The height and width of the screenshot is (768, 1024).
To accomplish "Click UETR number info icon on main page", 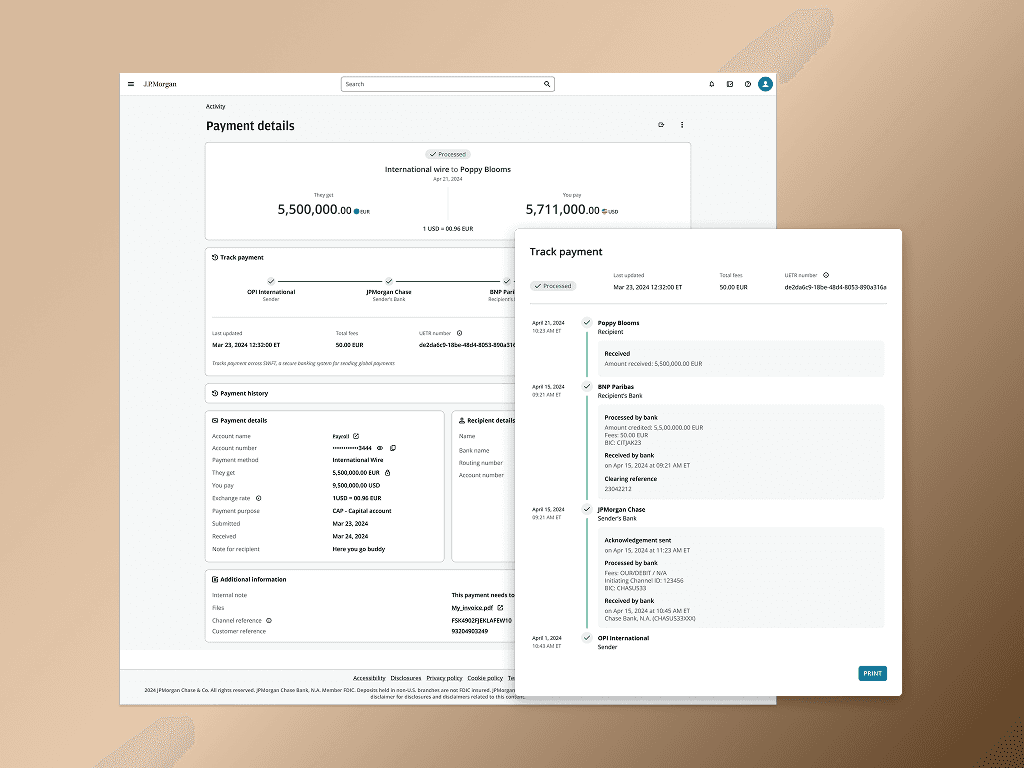I will tap(459, 333).
